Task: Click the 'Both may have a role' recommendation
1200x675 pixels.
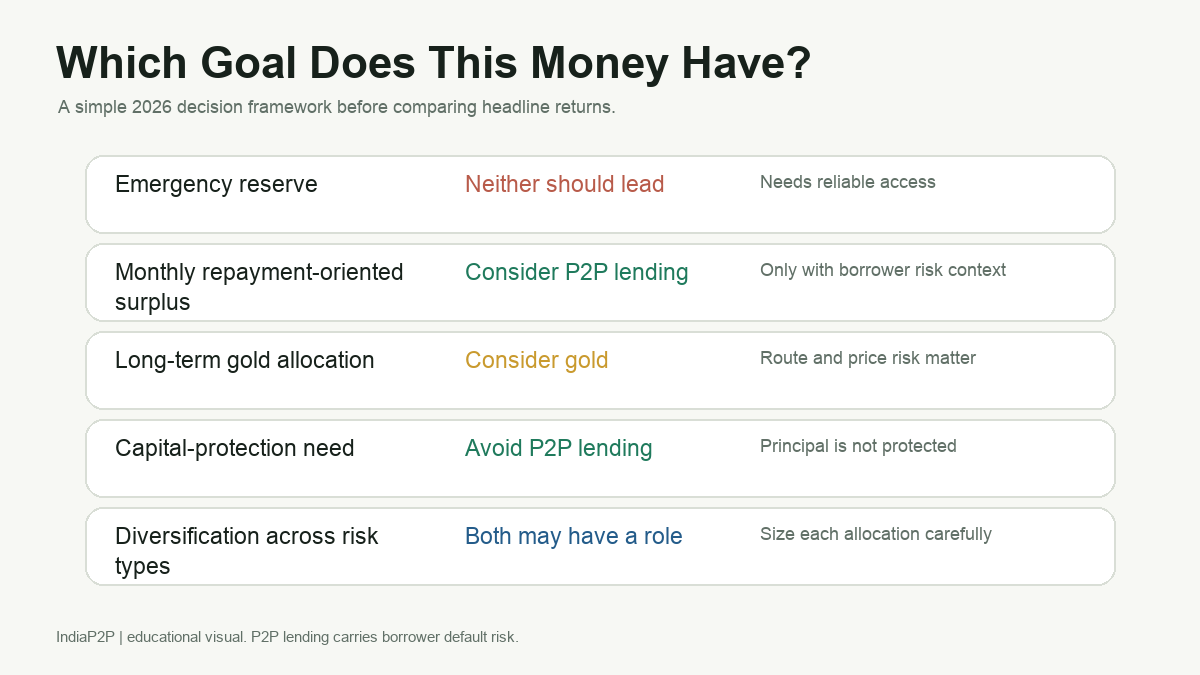Action: tap(574, 536)
